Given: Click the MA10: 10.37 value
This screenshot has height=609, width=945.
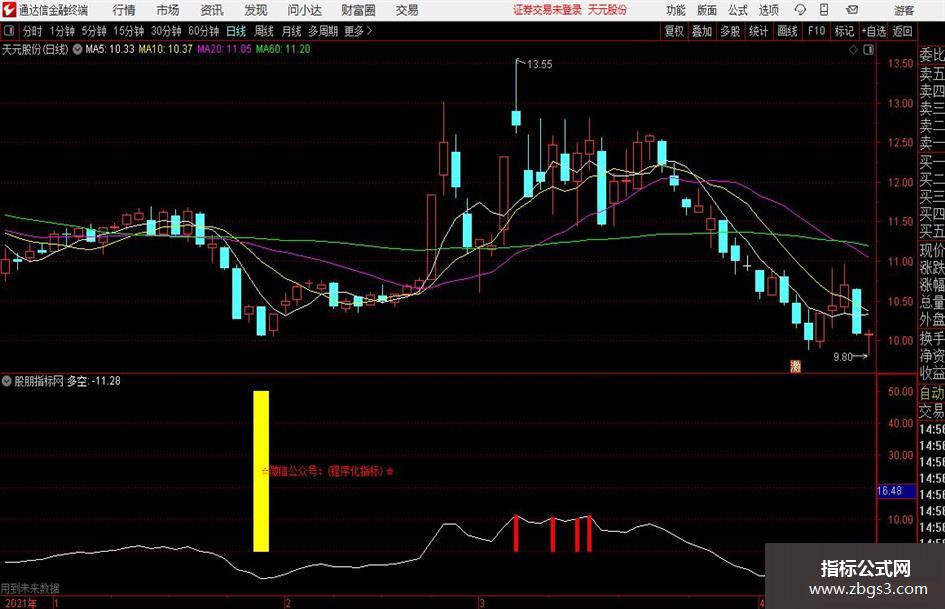Looking at the screenshot, I should [x=165, y=49].
